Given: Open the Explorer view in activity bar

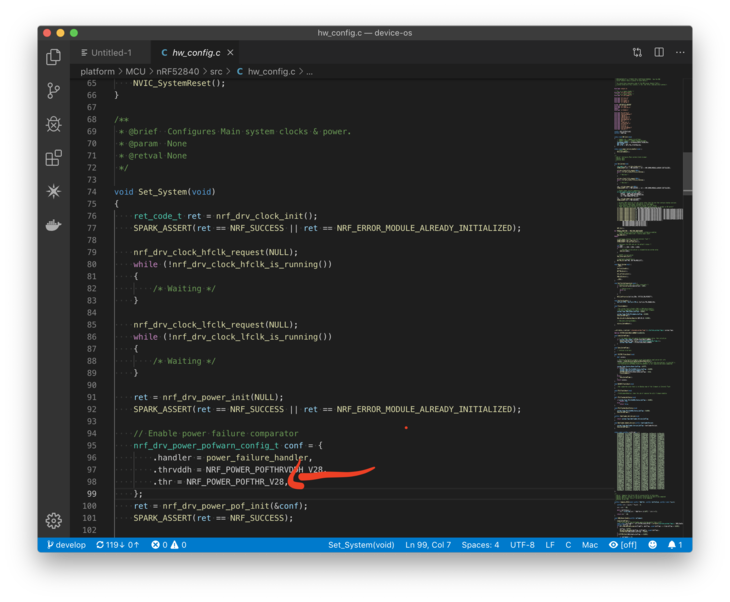Looking at the screenshot, I should (x=54, y=57).
